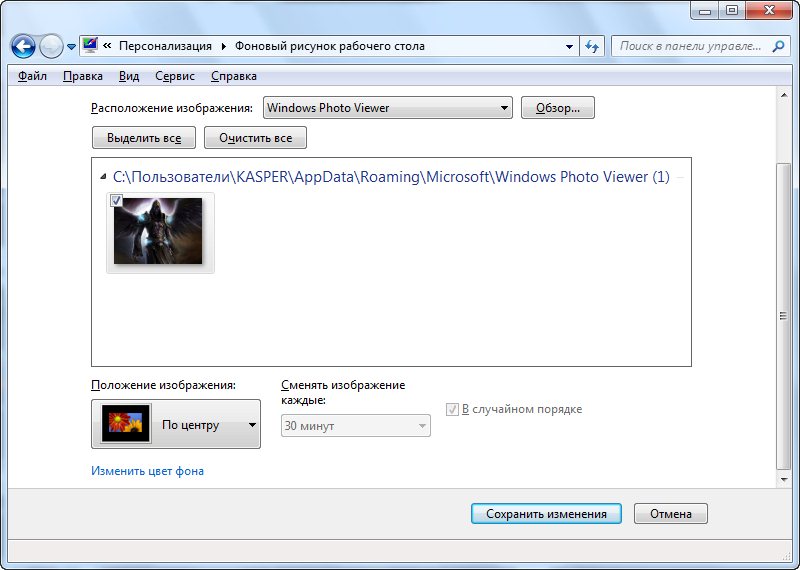The image size is (800, 570).
Task: Click Фоновый рисунок рабочего стола breadcrumb
Action: 330,46
